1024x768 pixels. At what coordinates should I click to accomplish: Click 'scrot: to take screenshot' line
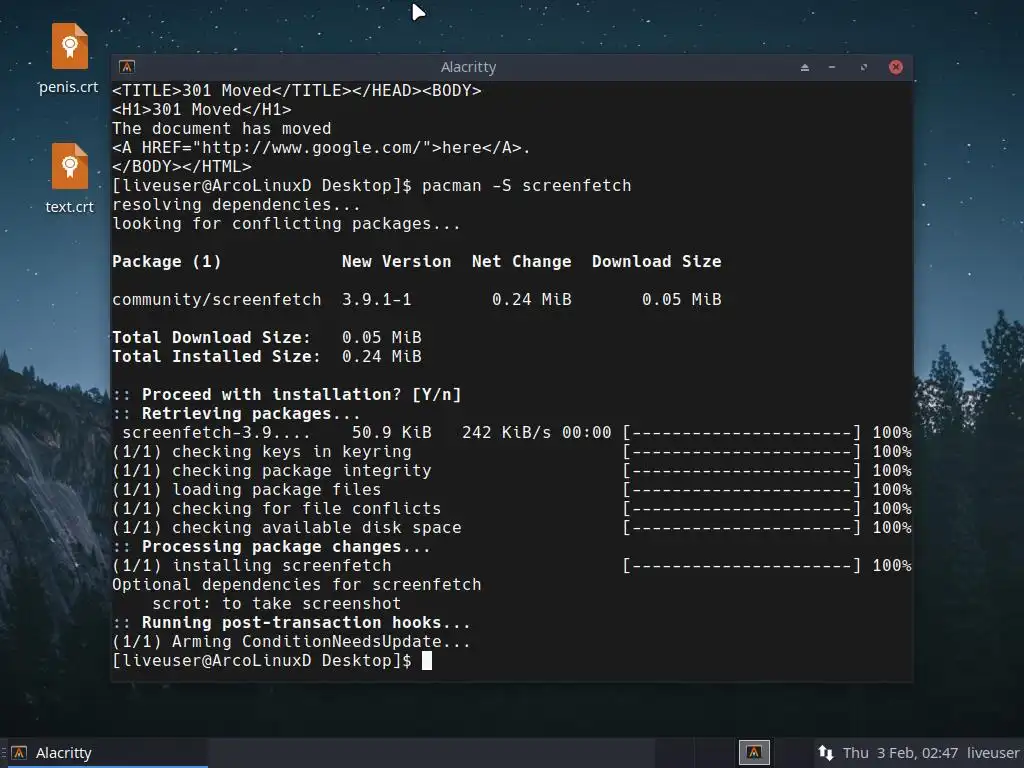276,603
